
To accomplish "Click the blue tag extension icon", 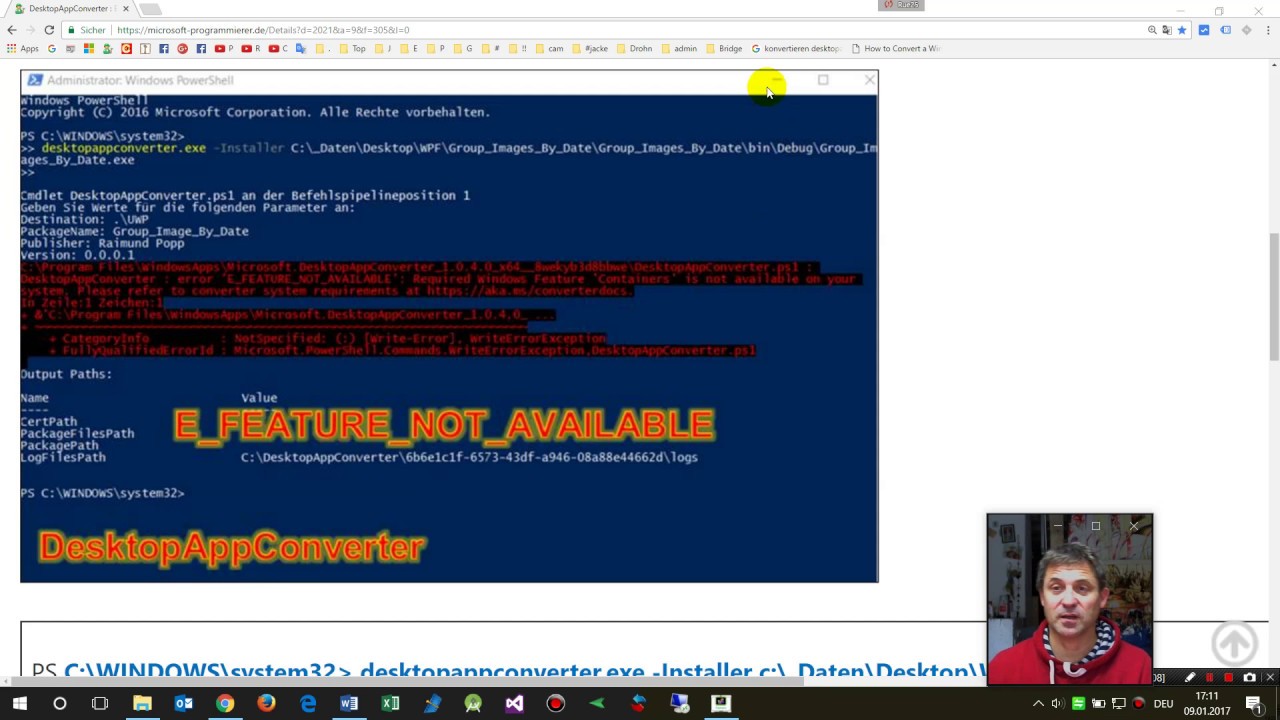I will (1225, 30).
